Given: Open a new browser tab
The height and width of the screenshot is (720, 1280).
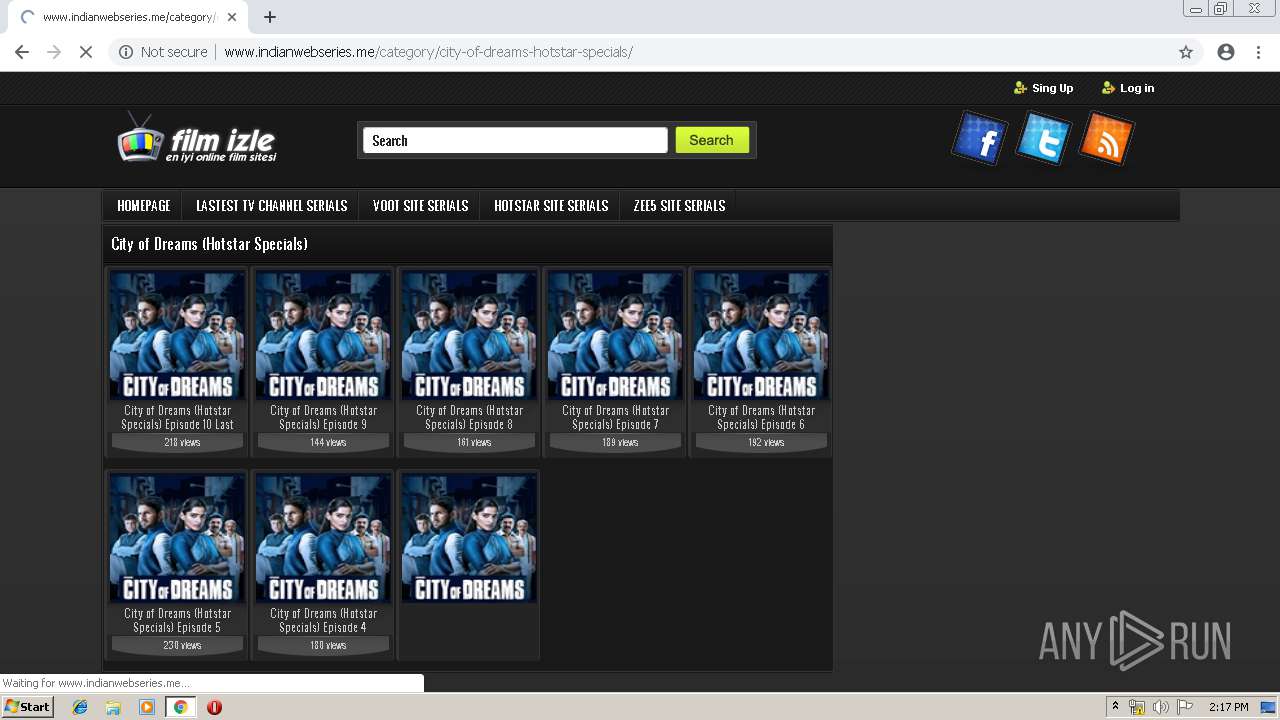Looking at the screenshot, I should click(x=270, y=17).
